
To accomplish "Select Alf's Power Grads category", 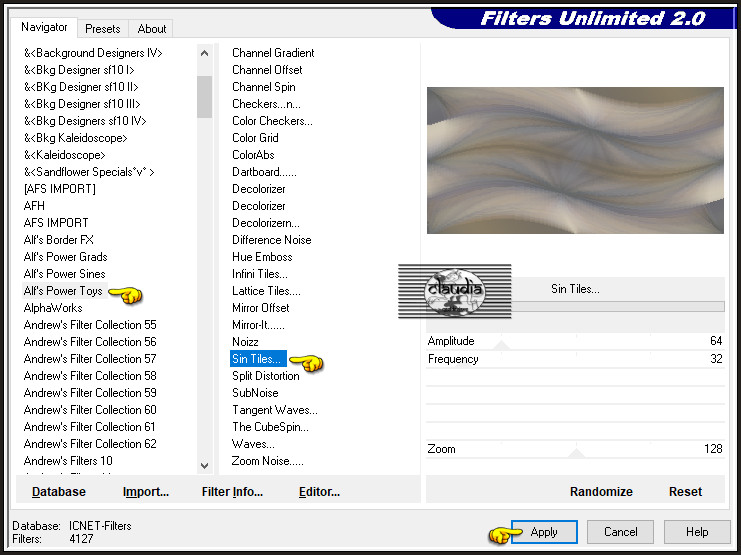I will pos(66,257).
